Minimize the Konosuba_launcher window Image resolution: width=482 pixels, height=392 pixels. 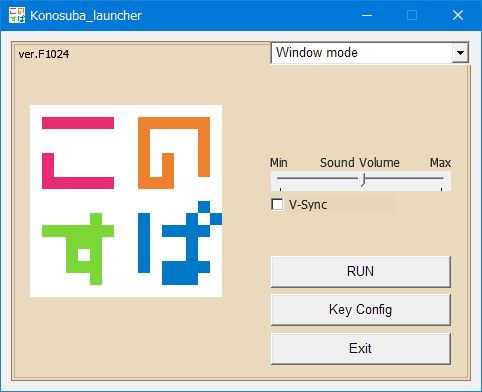(367, 15)
